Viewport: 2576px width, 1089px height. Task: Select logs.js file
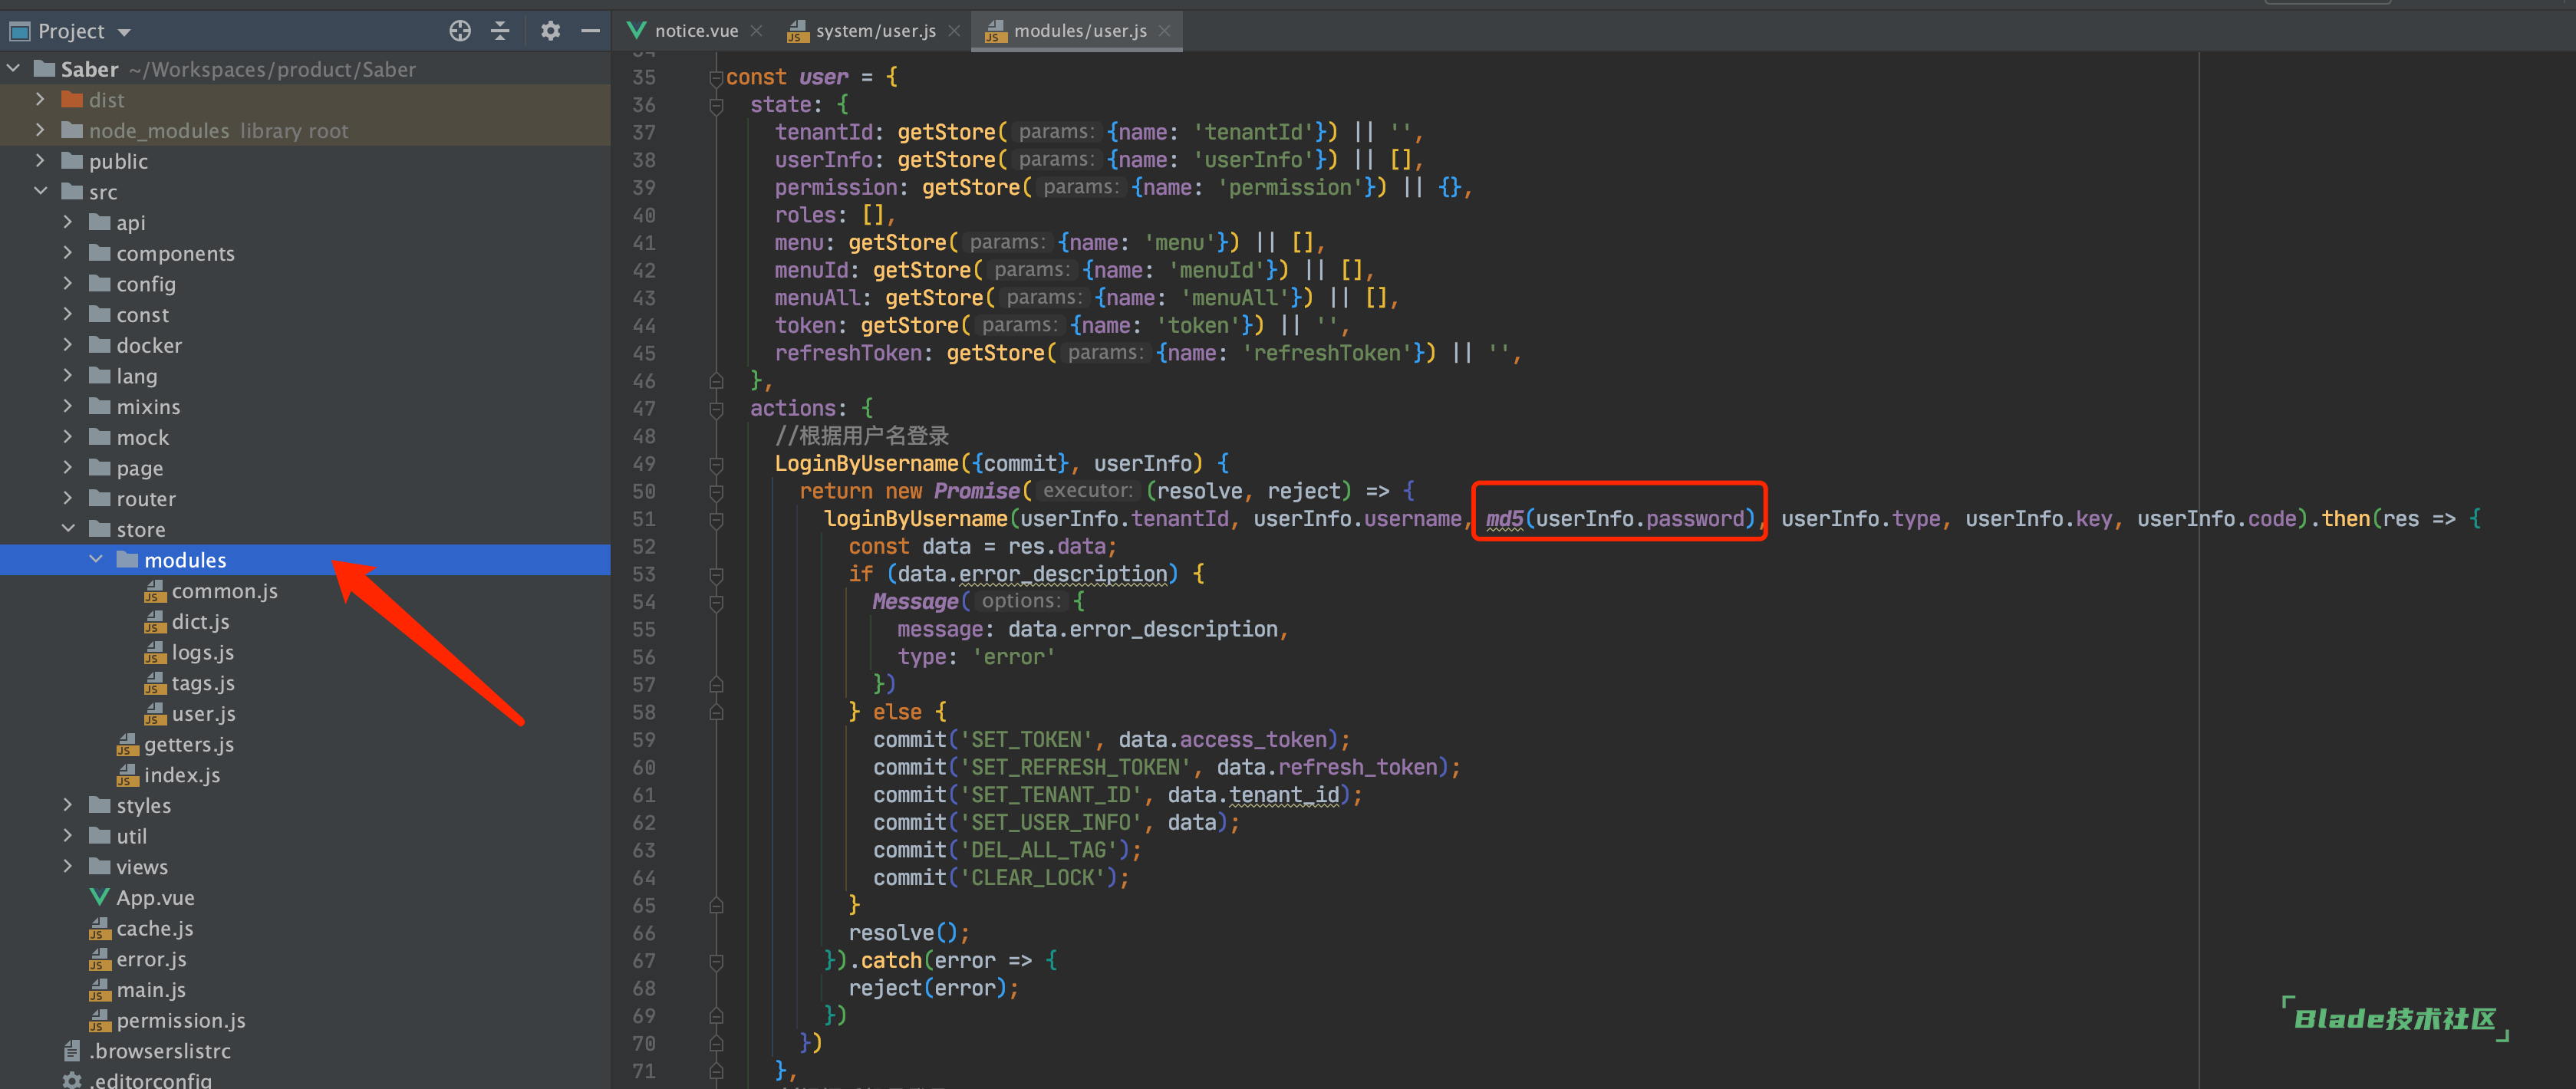coord(189,652)
